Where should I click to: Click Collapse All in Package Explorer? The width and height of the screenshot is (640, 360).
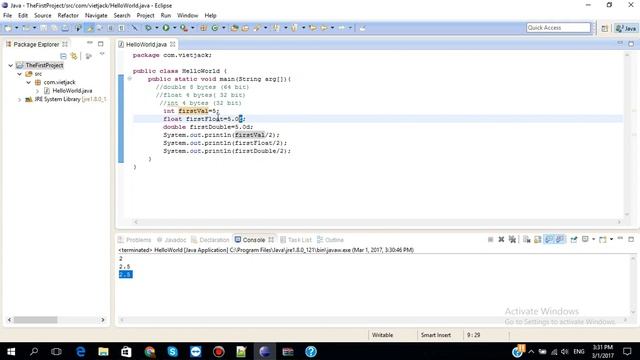coord(63,56)
